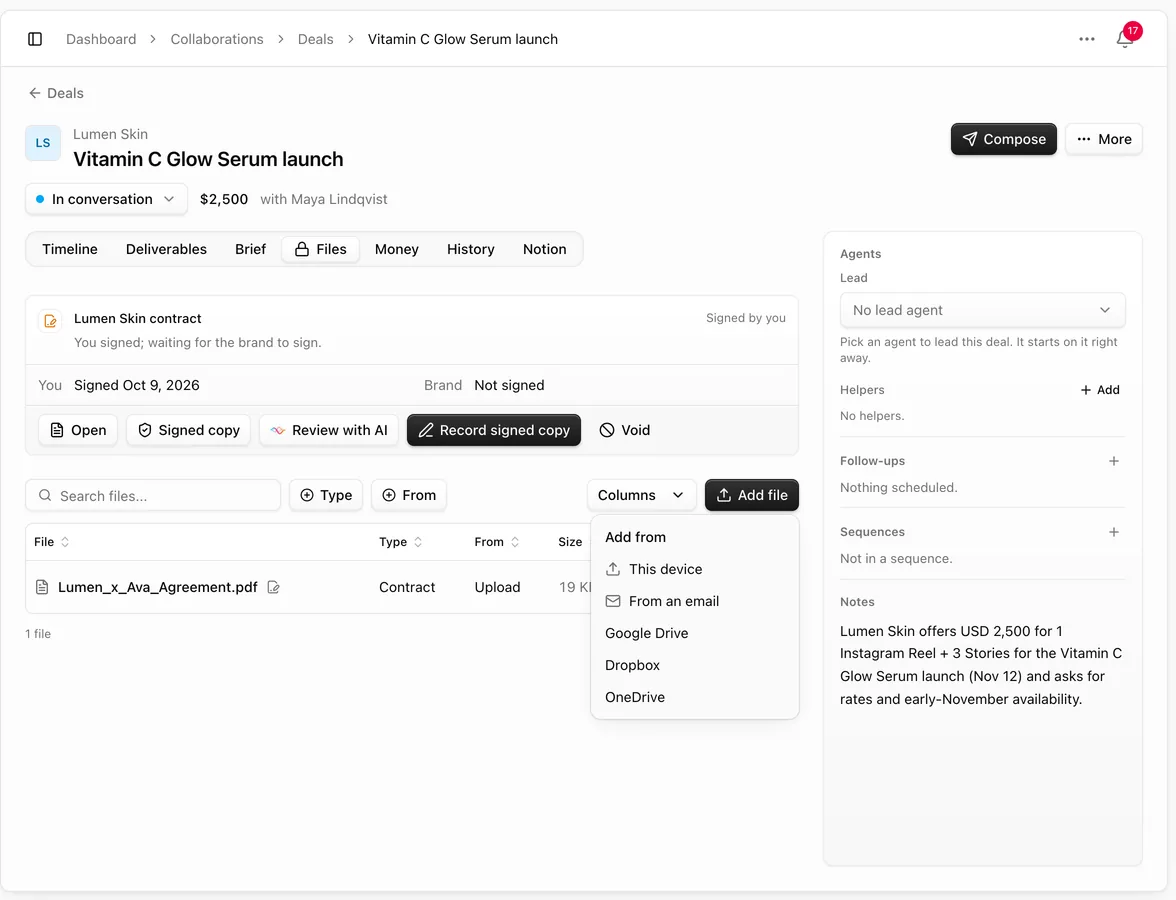Click the Compose button
1176x900 pixels.
pos(1004,139)
